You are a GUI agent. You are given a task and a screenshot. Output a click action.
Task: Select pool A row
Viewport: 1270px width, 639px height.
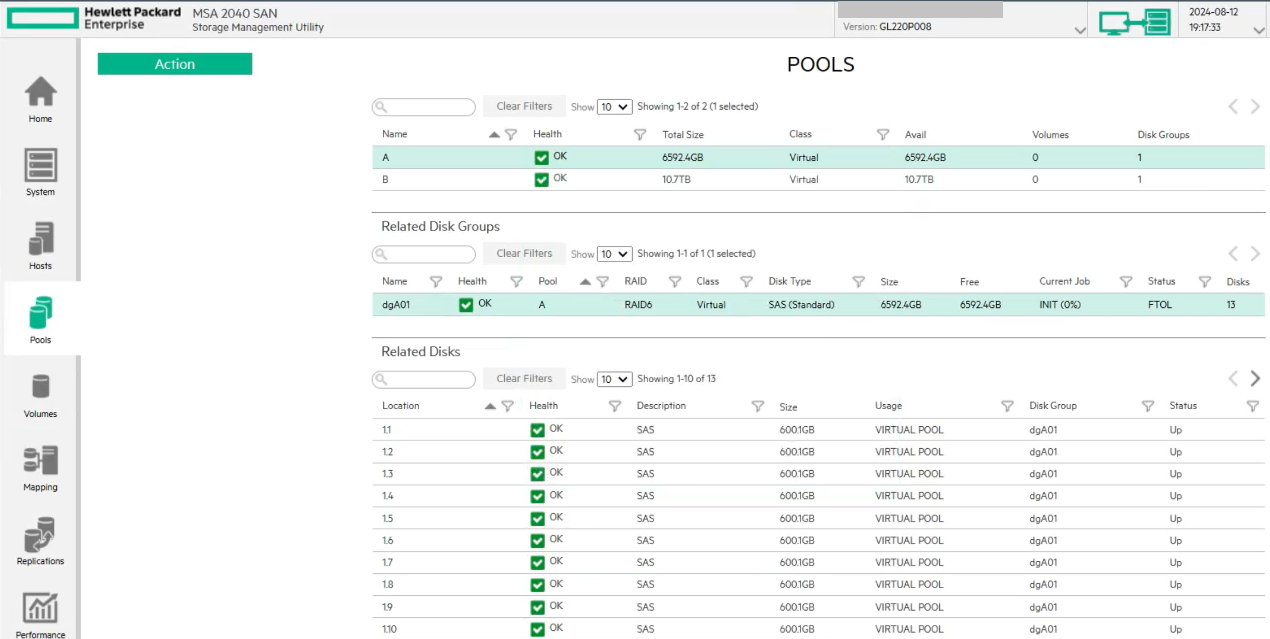point(818,157)
